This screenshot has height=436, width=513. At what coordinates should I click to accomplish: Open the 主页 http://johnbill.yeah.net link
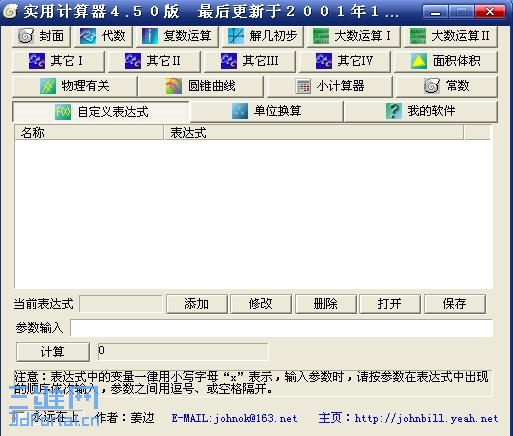408,418
